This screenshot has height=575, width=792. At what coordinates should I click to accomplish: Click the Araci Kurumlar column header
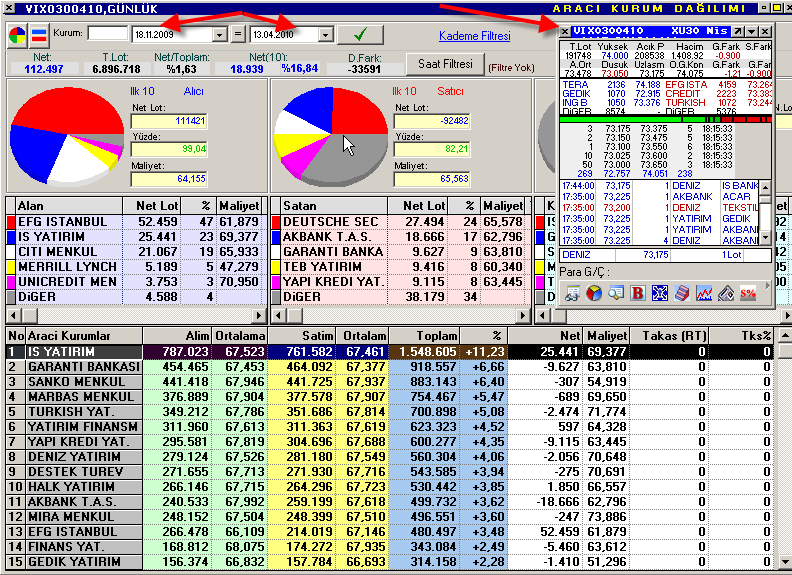pyautogui.click(x=84, y=336)
